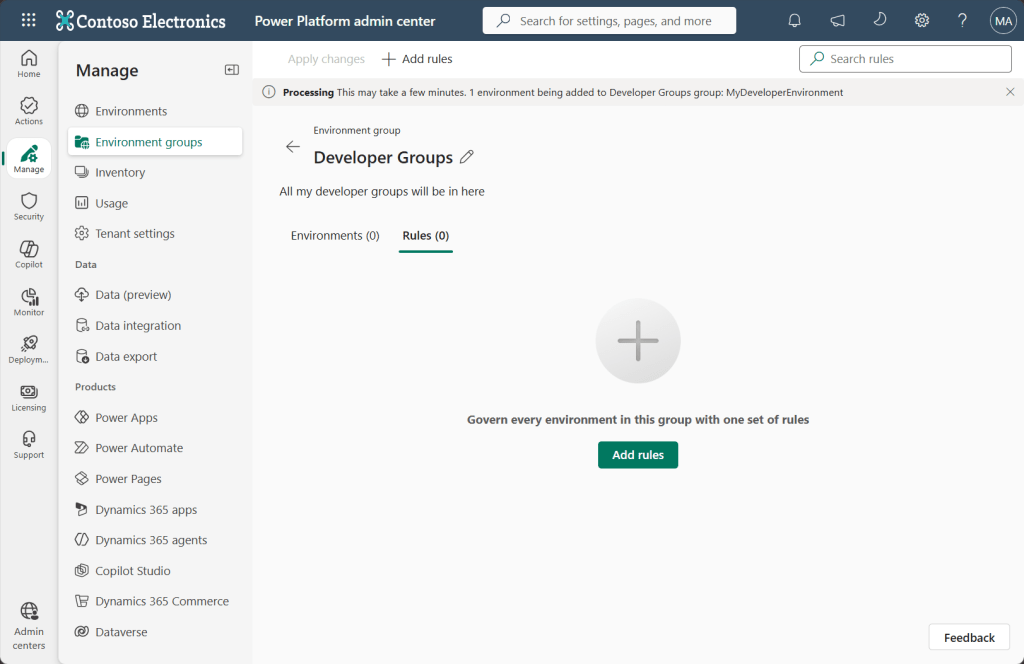Click Add rules in command bar

(417, 59)
